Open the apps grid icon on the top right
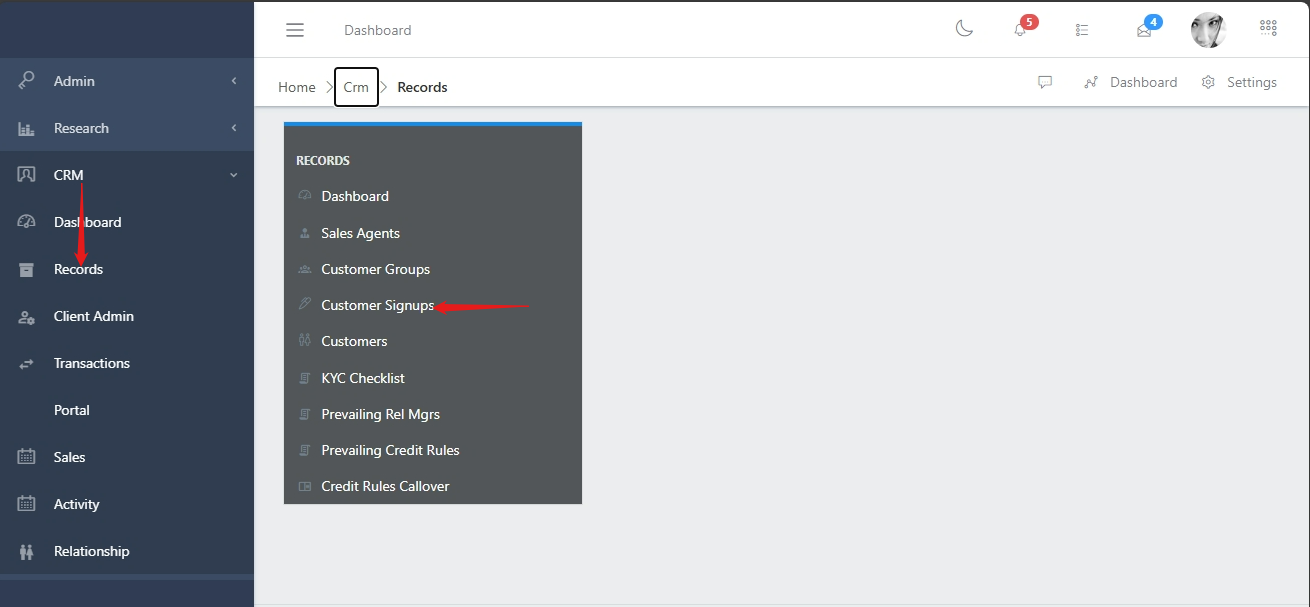 pos(1268,27)
